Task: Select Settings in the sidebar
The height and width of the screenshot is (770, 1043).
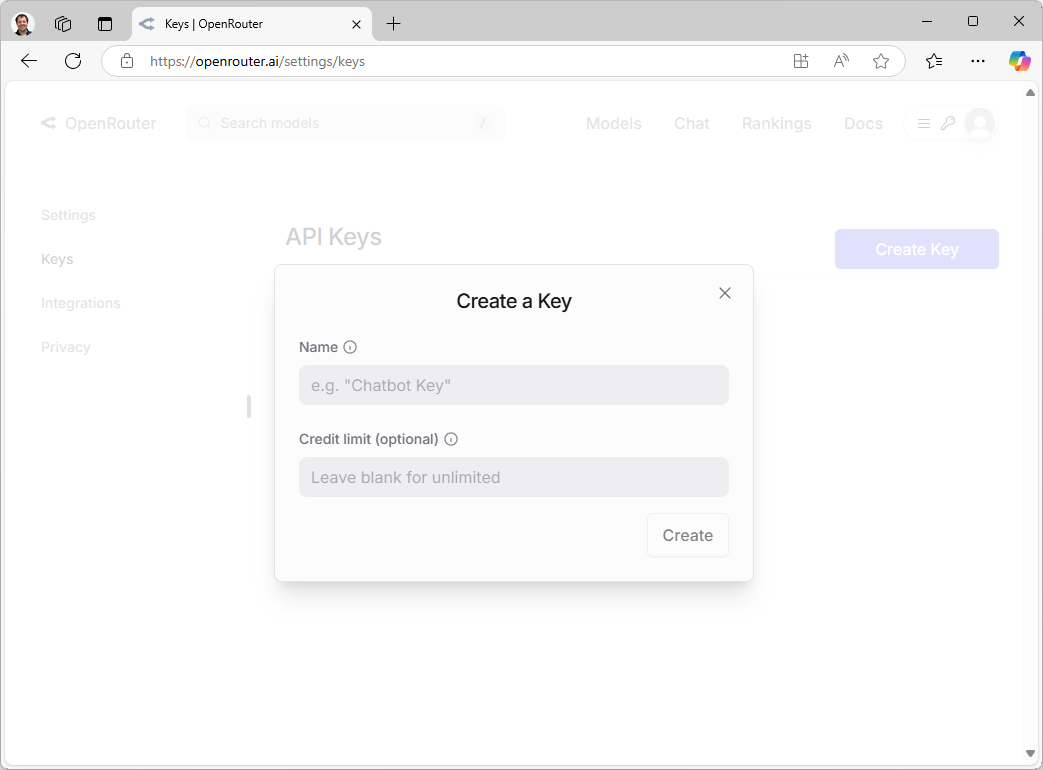Action: [x=69, y=215]
